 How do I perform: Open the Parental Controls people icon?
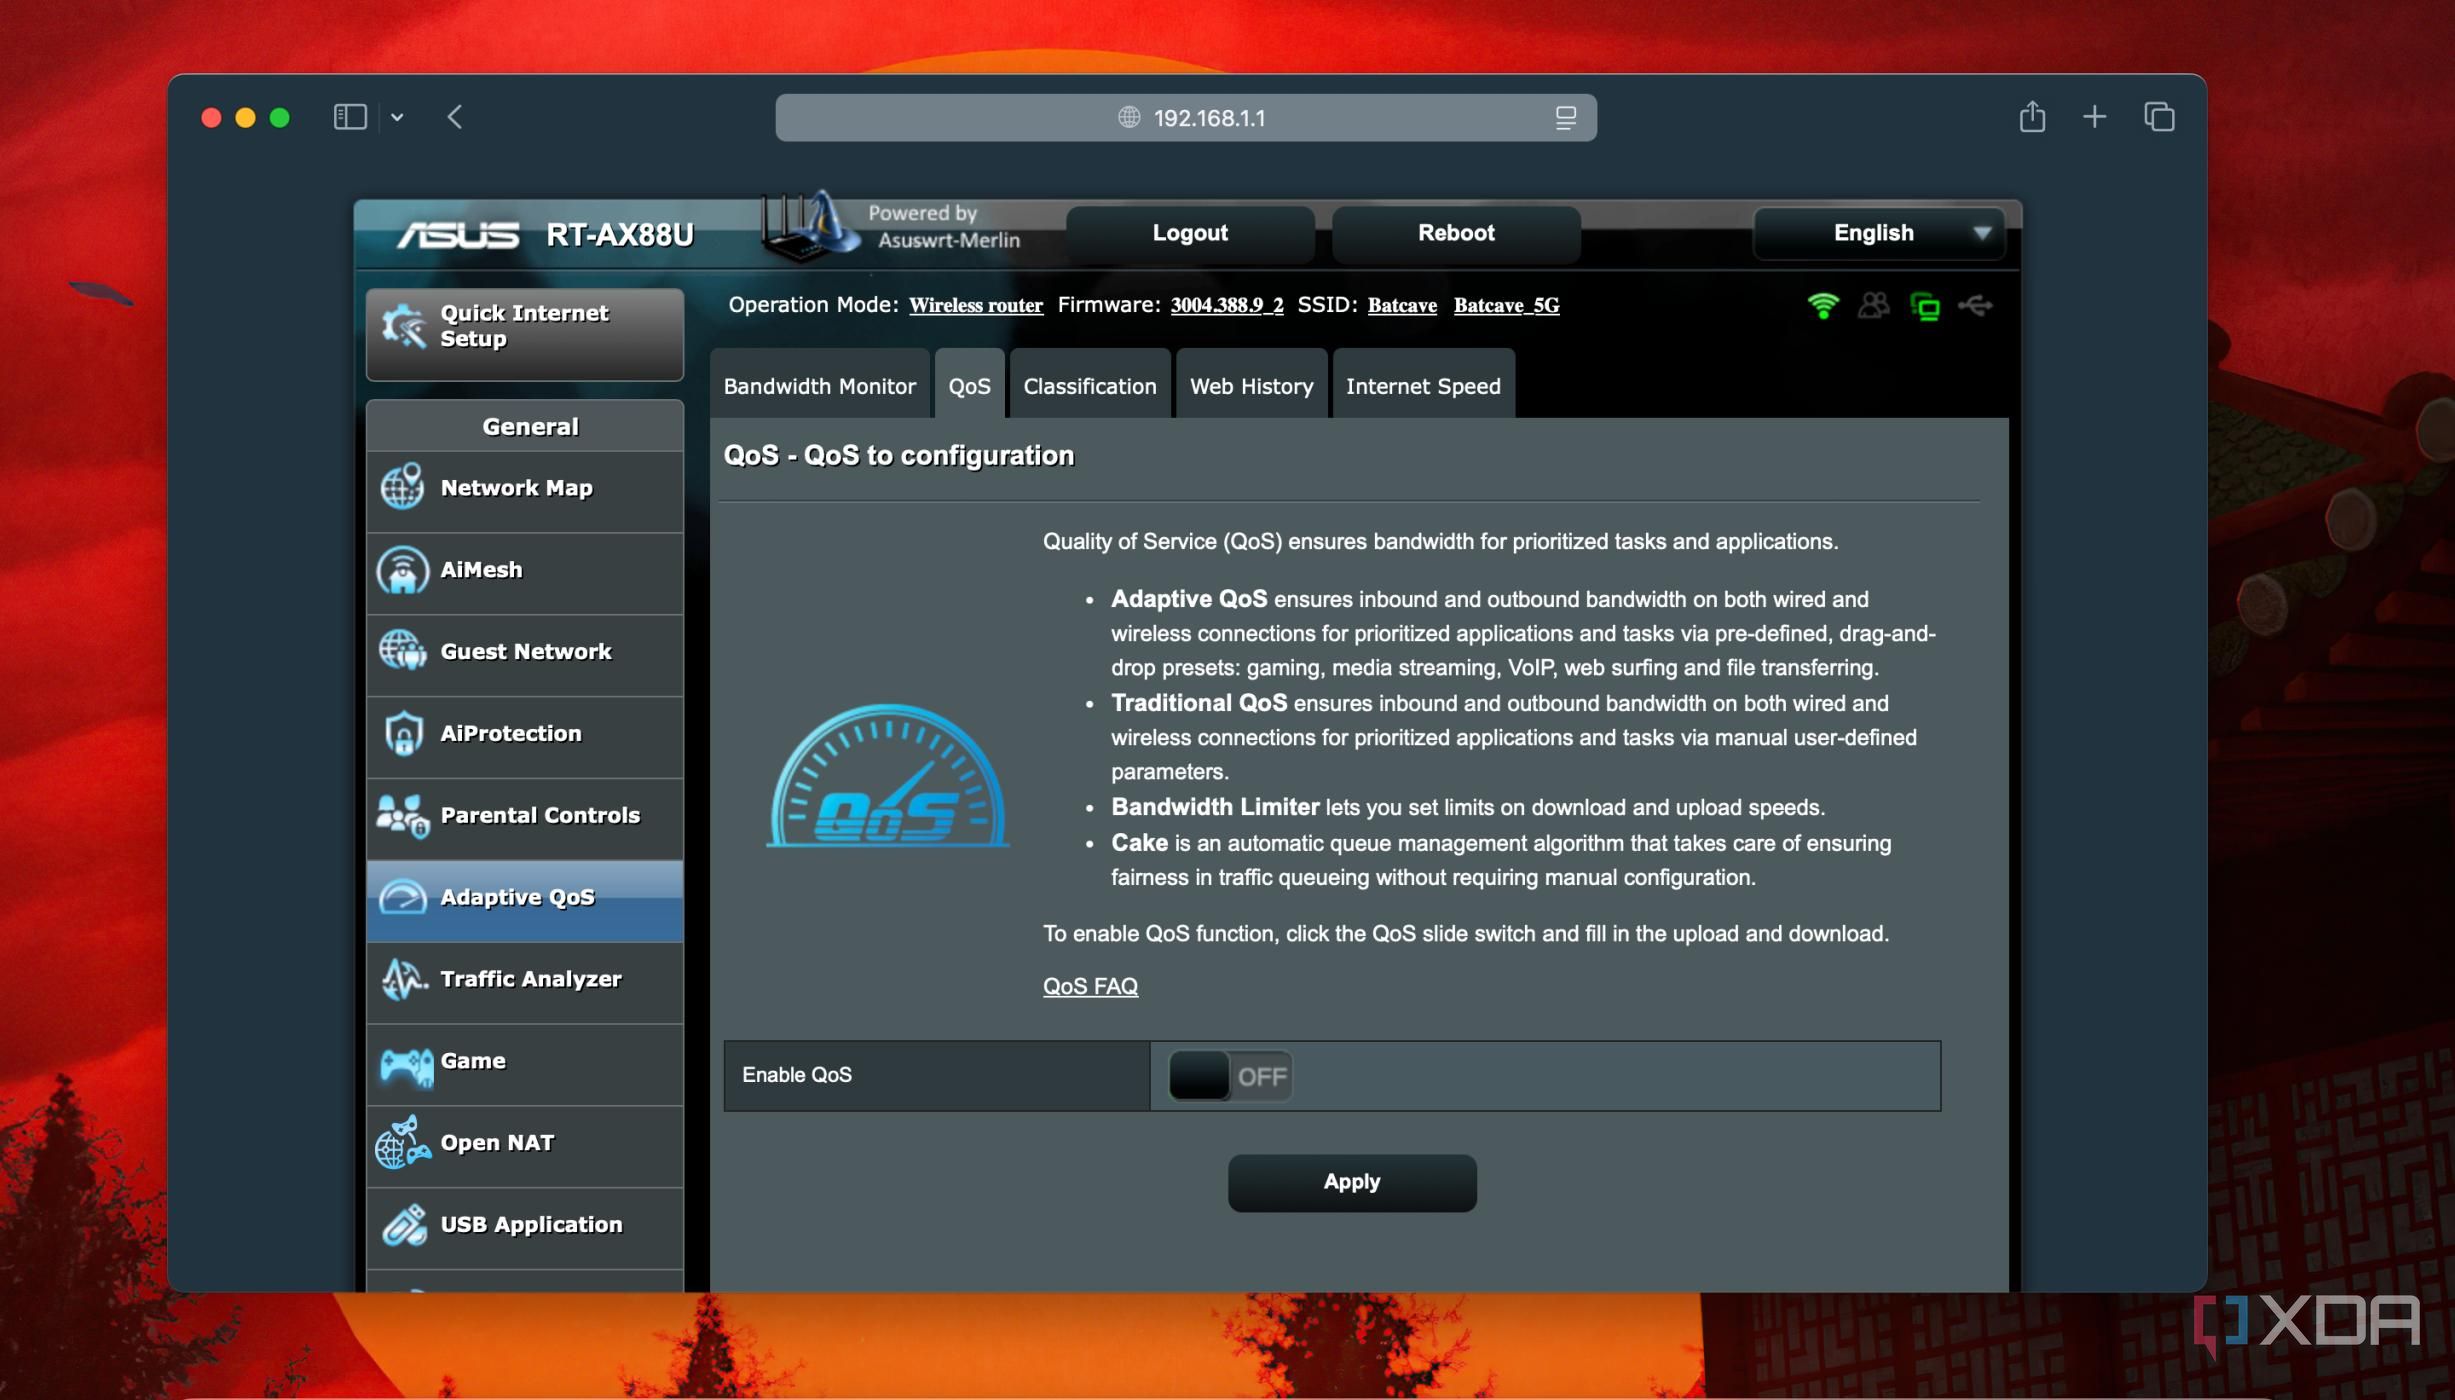403,816
